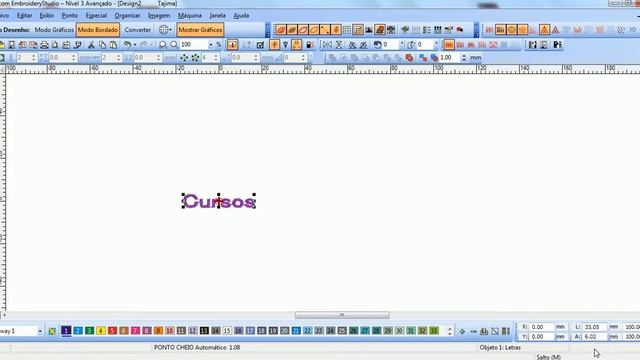The height and width of the screenshot is (360, 640).
Task: Open the Editar menu
Action: tap(24, 16)
